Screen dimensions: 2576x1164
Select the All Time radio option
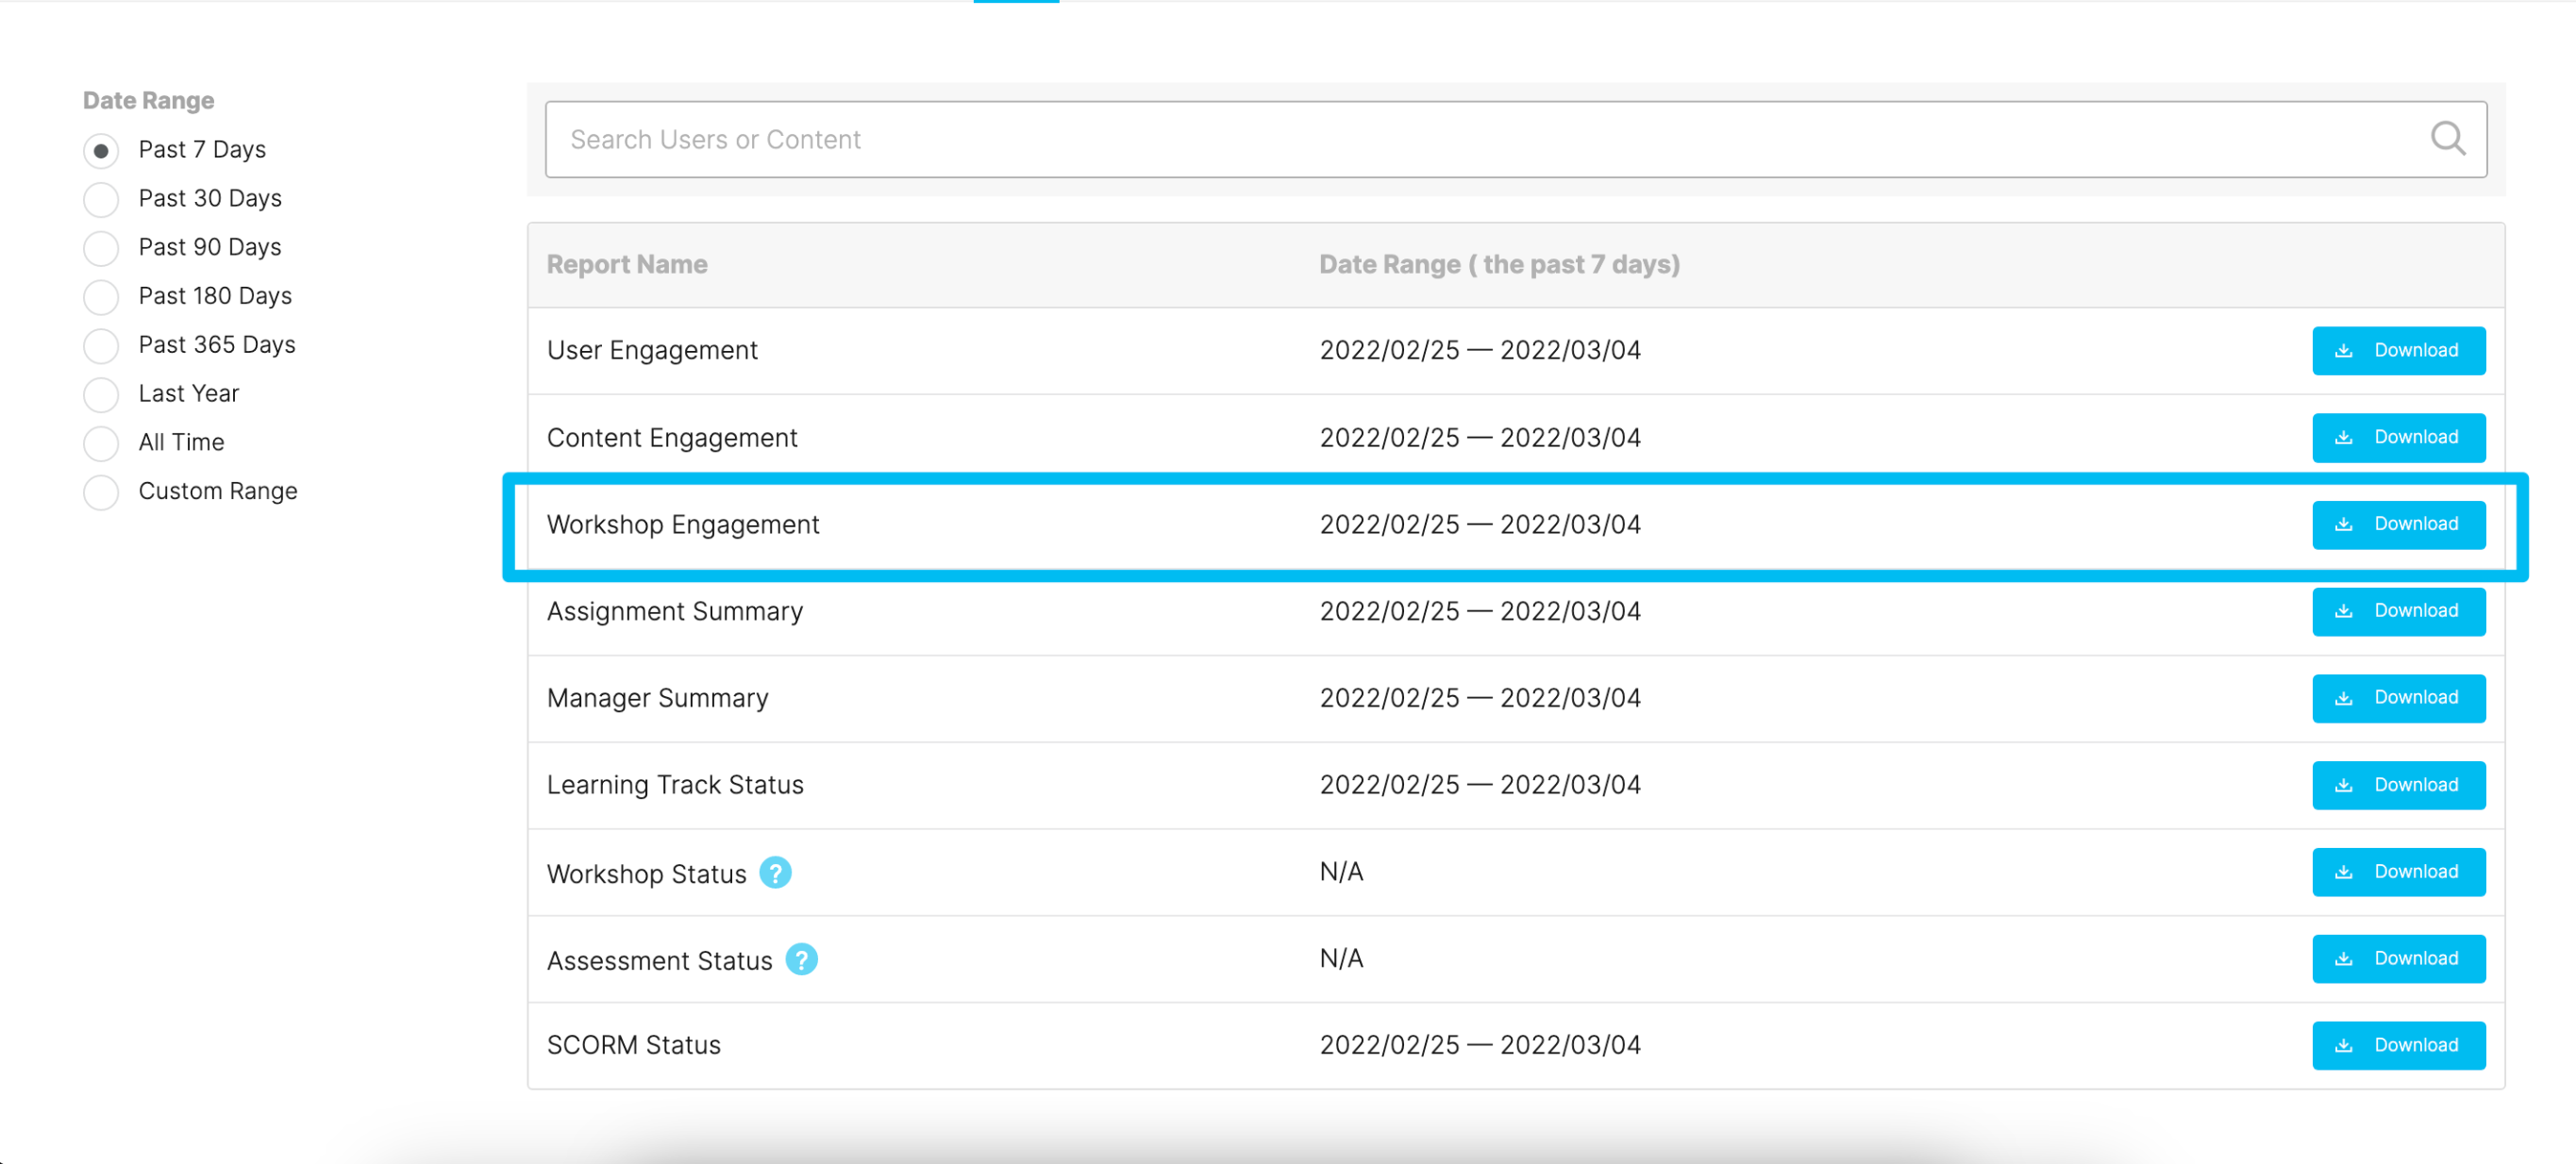click(101, 442)
